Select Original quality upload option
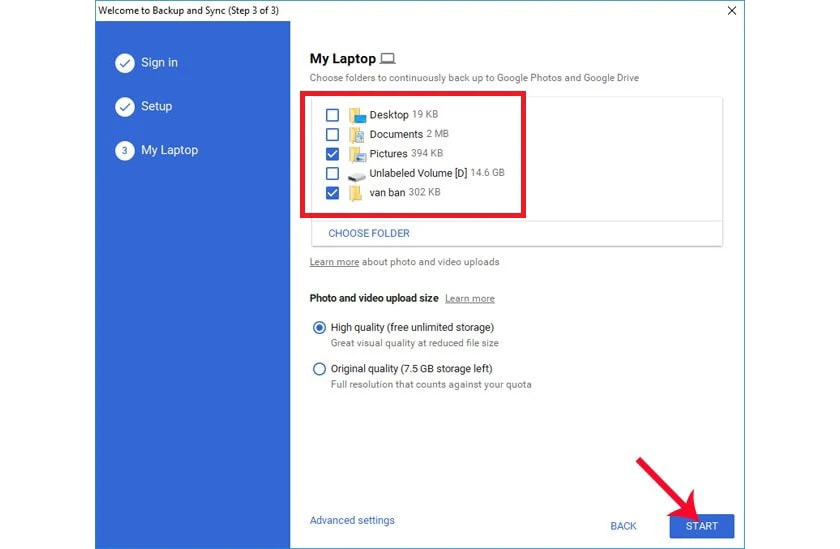This screenshot has width=840, height=549. click(x=319, y=369)
